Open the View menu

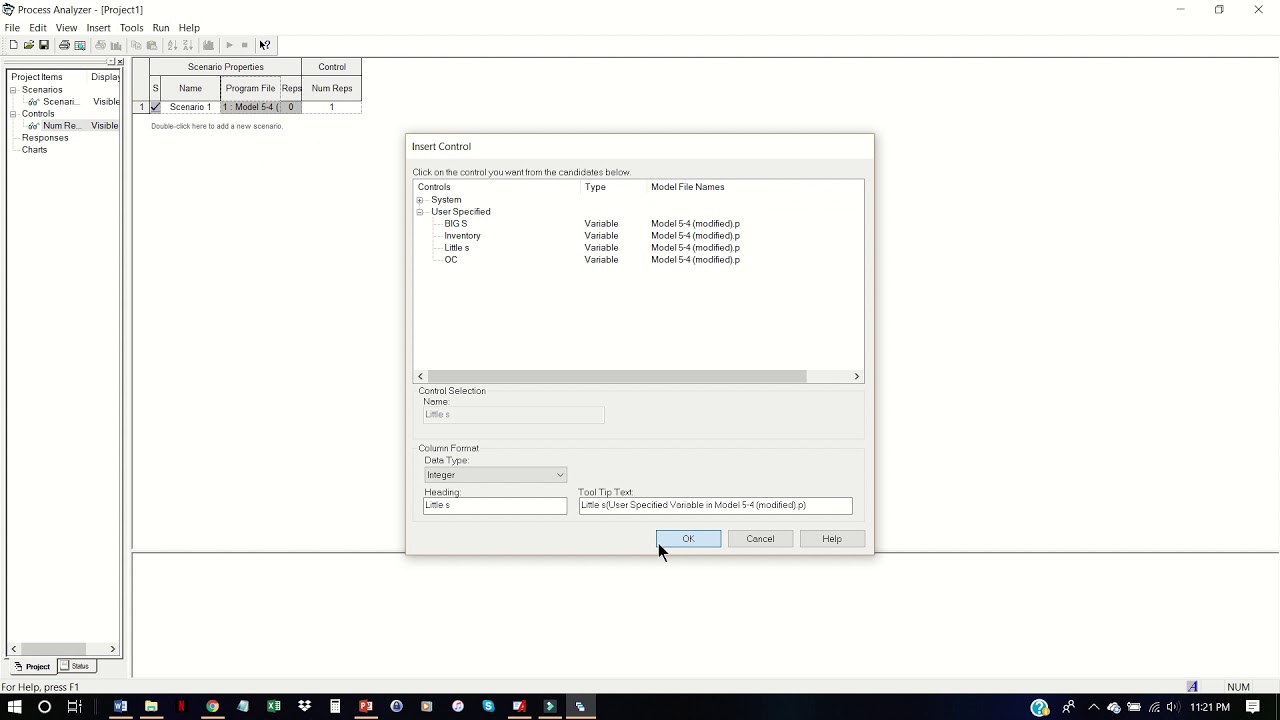tap(66, 28)
